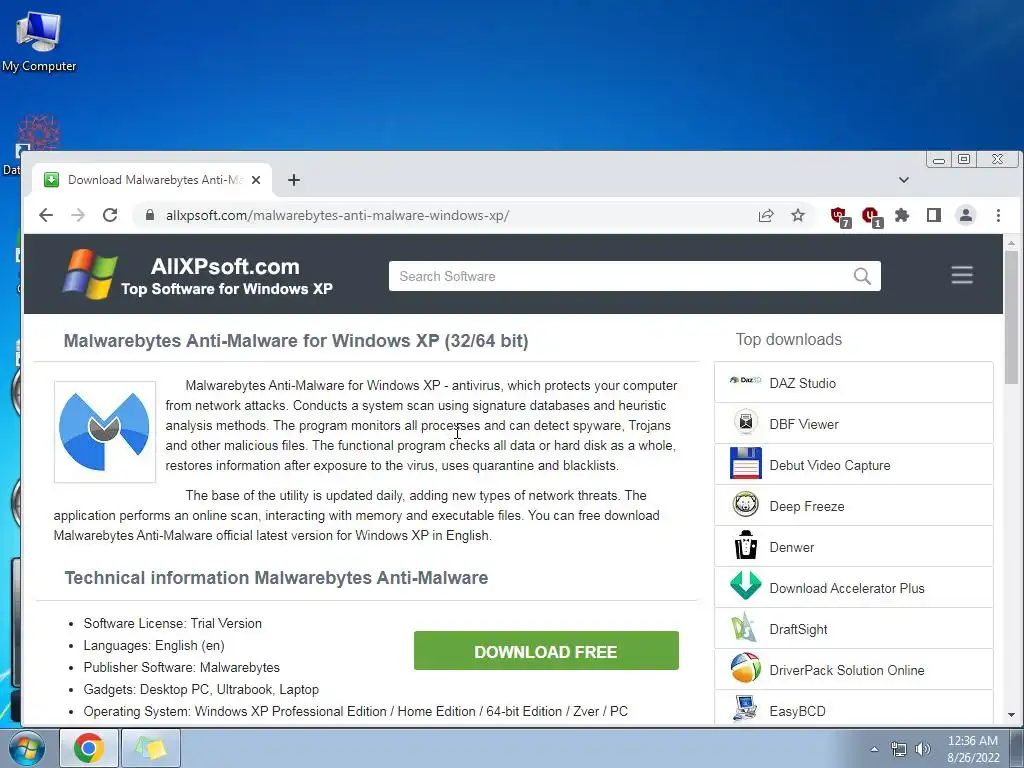Screen dimensions: 1024x768
Task: Close the Download Malwarebytes tab
Action: 256,180
